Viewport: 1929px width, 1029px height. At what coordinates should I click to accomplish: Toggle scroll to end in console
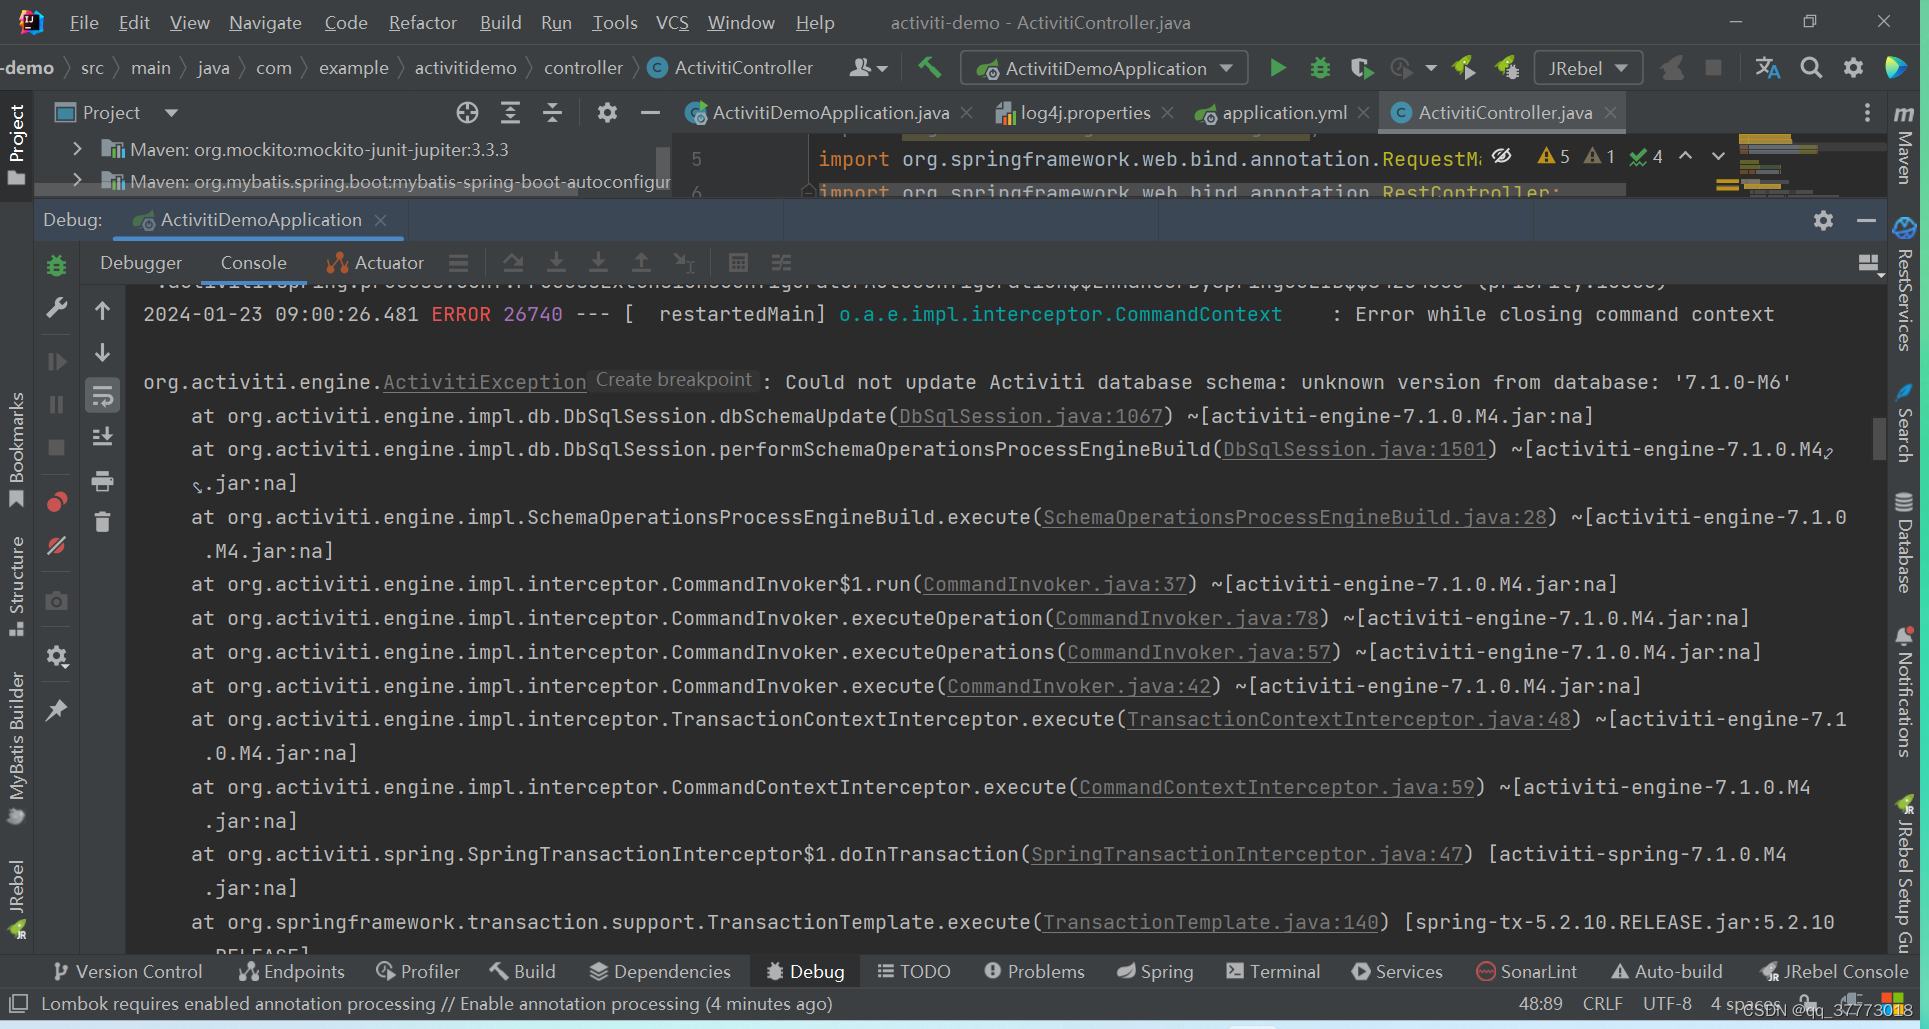tap(102, 436)
